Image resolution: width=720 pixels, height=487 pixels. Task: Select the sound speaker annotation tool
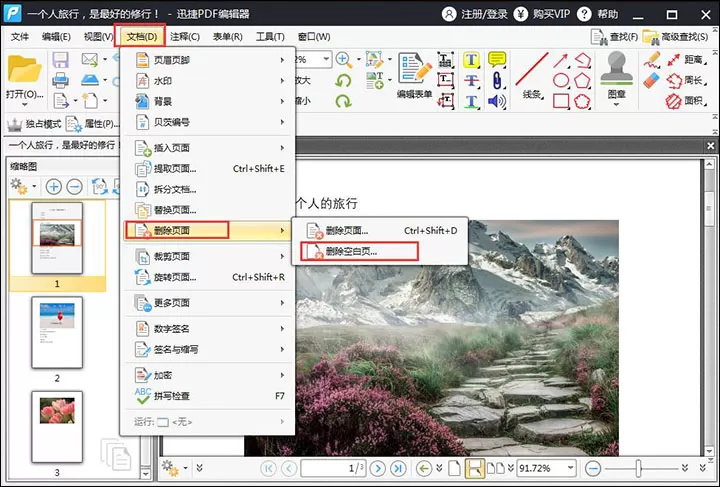pyautogui.click(x=497, y=101)
